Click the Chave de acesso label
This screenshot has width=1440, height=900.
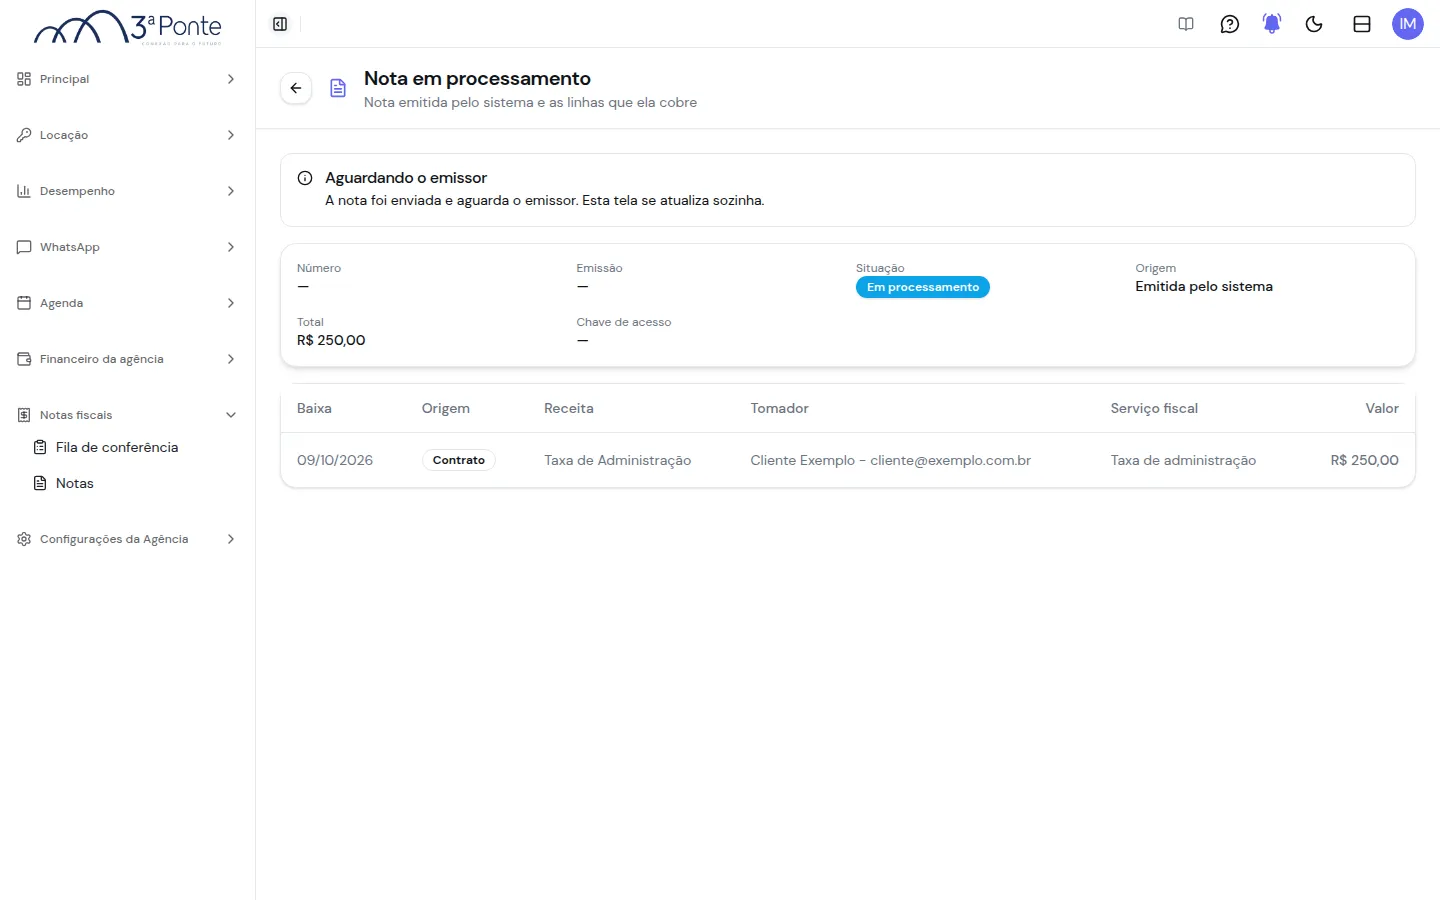tap(624, 322)
